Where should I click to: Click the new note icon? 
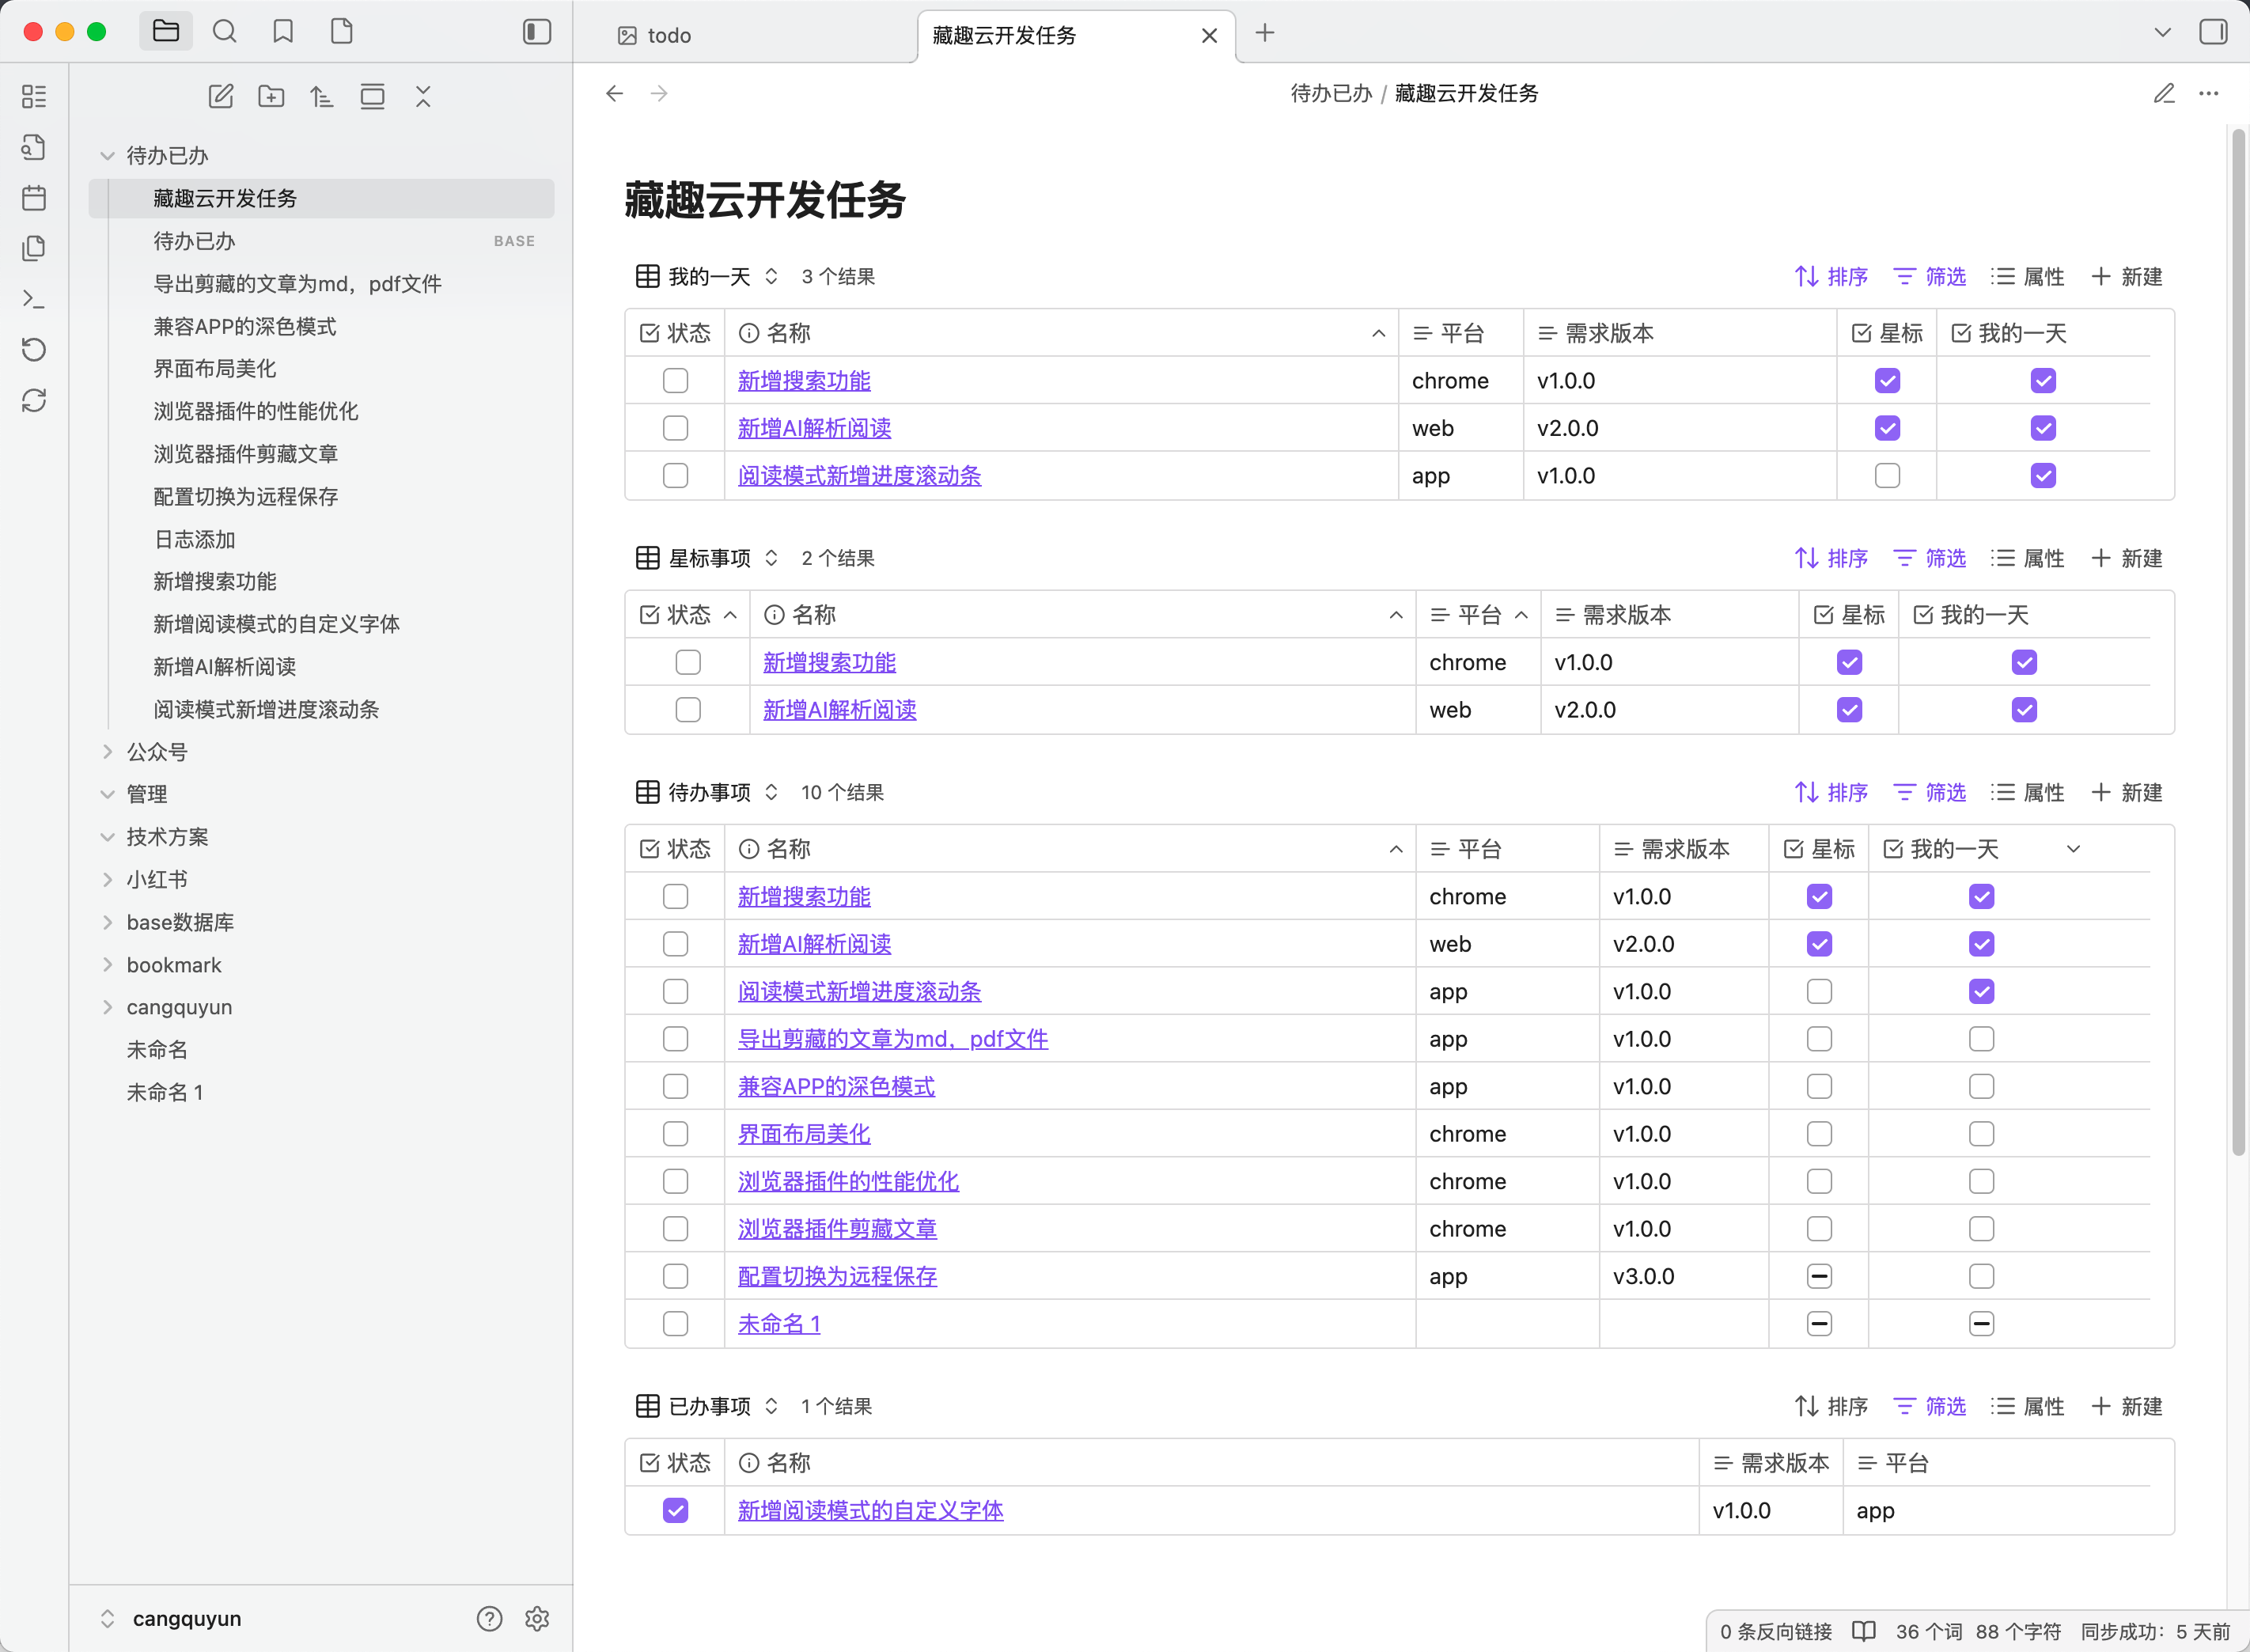tap(220, 97)
